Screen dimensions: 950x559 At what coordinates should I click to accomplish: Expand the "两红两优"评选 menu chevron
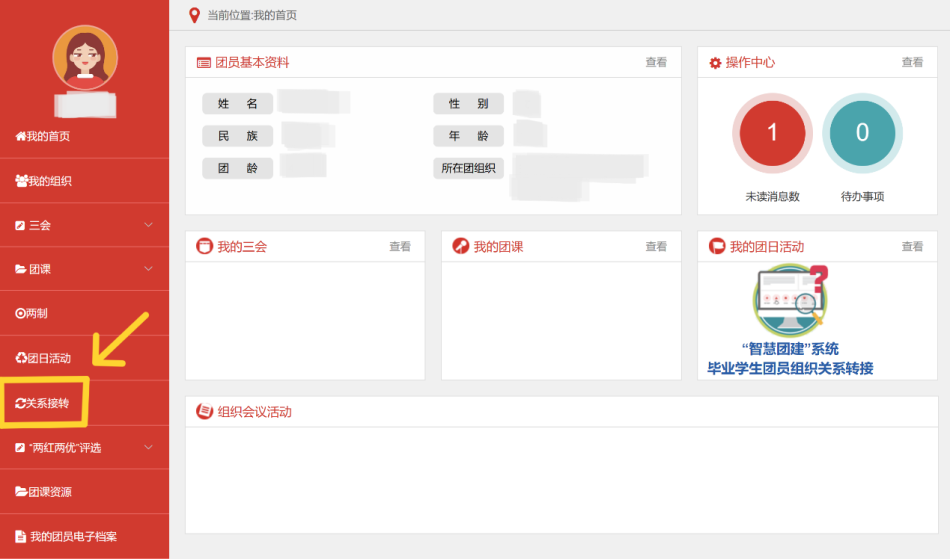coord(148,447)
